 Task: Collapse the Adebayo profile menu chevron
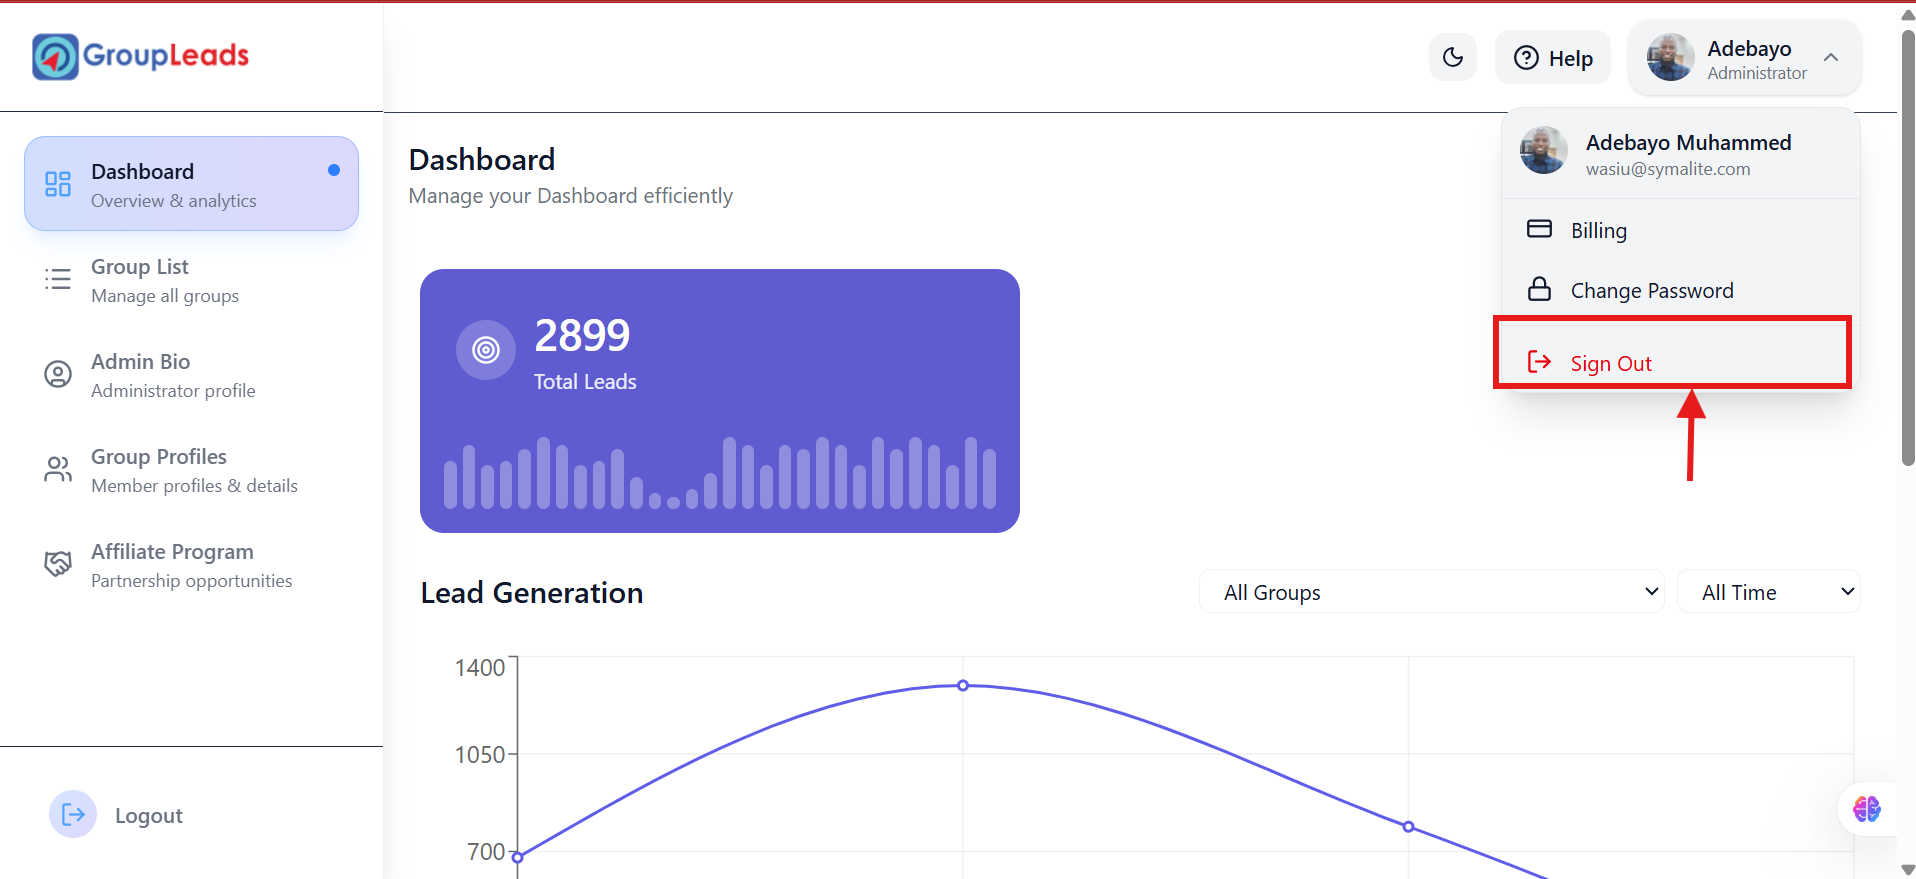click(1831, 58)
